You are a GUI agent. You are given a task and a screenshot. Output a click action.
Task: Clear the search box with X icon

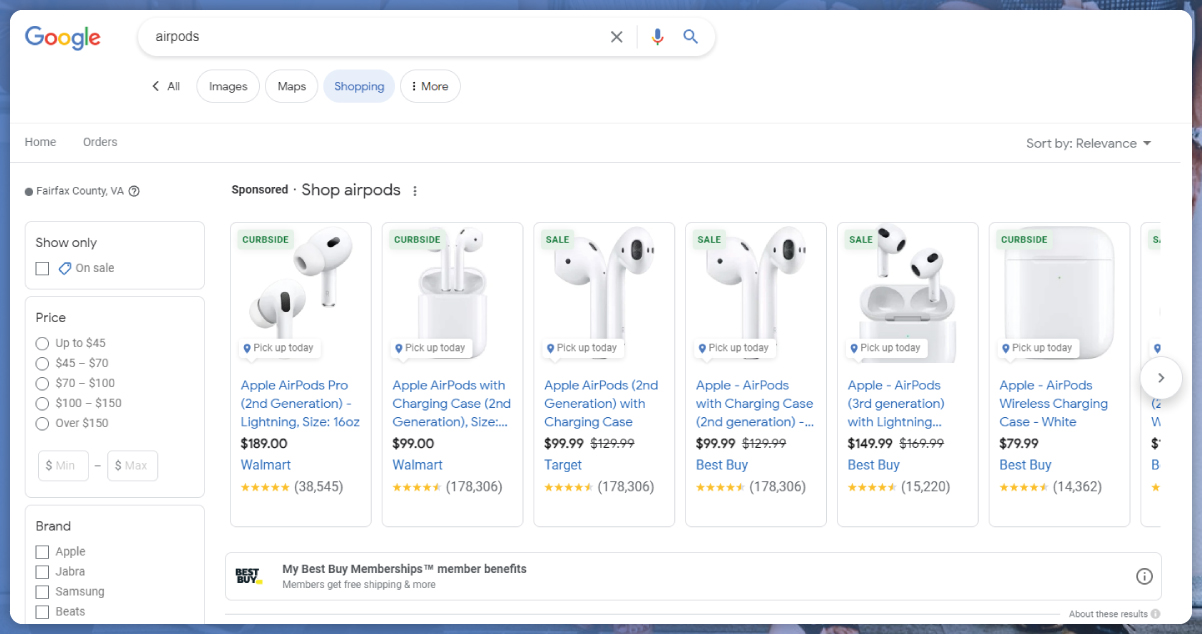pos(616,37)
